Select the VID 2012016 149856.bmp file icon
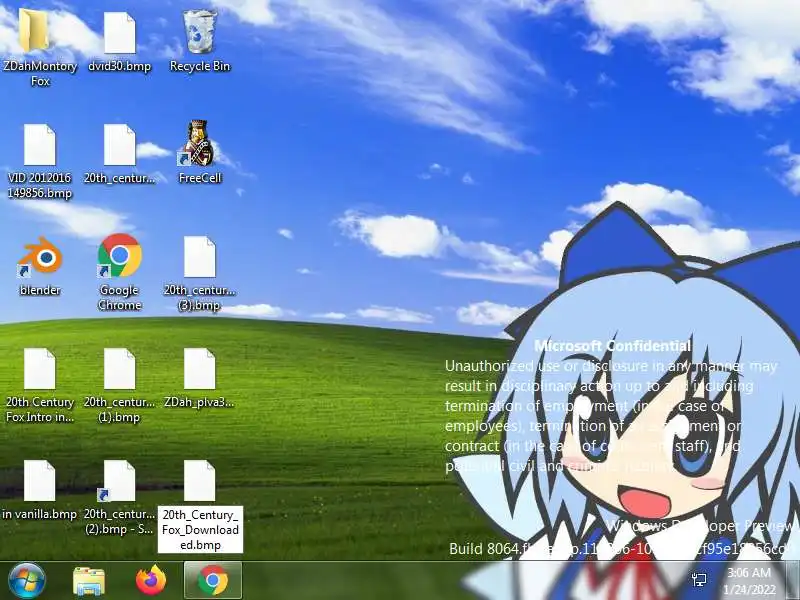The width and height of the screenshot is (800, 600). click(39, 145)
